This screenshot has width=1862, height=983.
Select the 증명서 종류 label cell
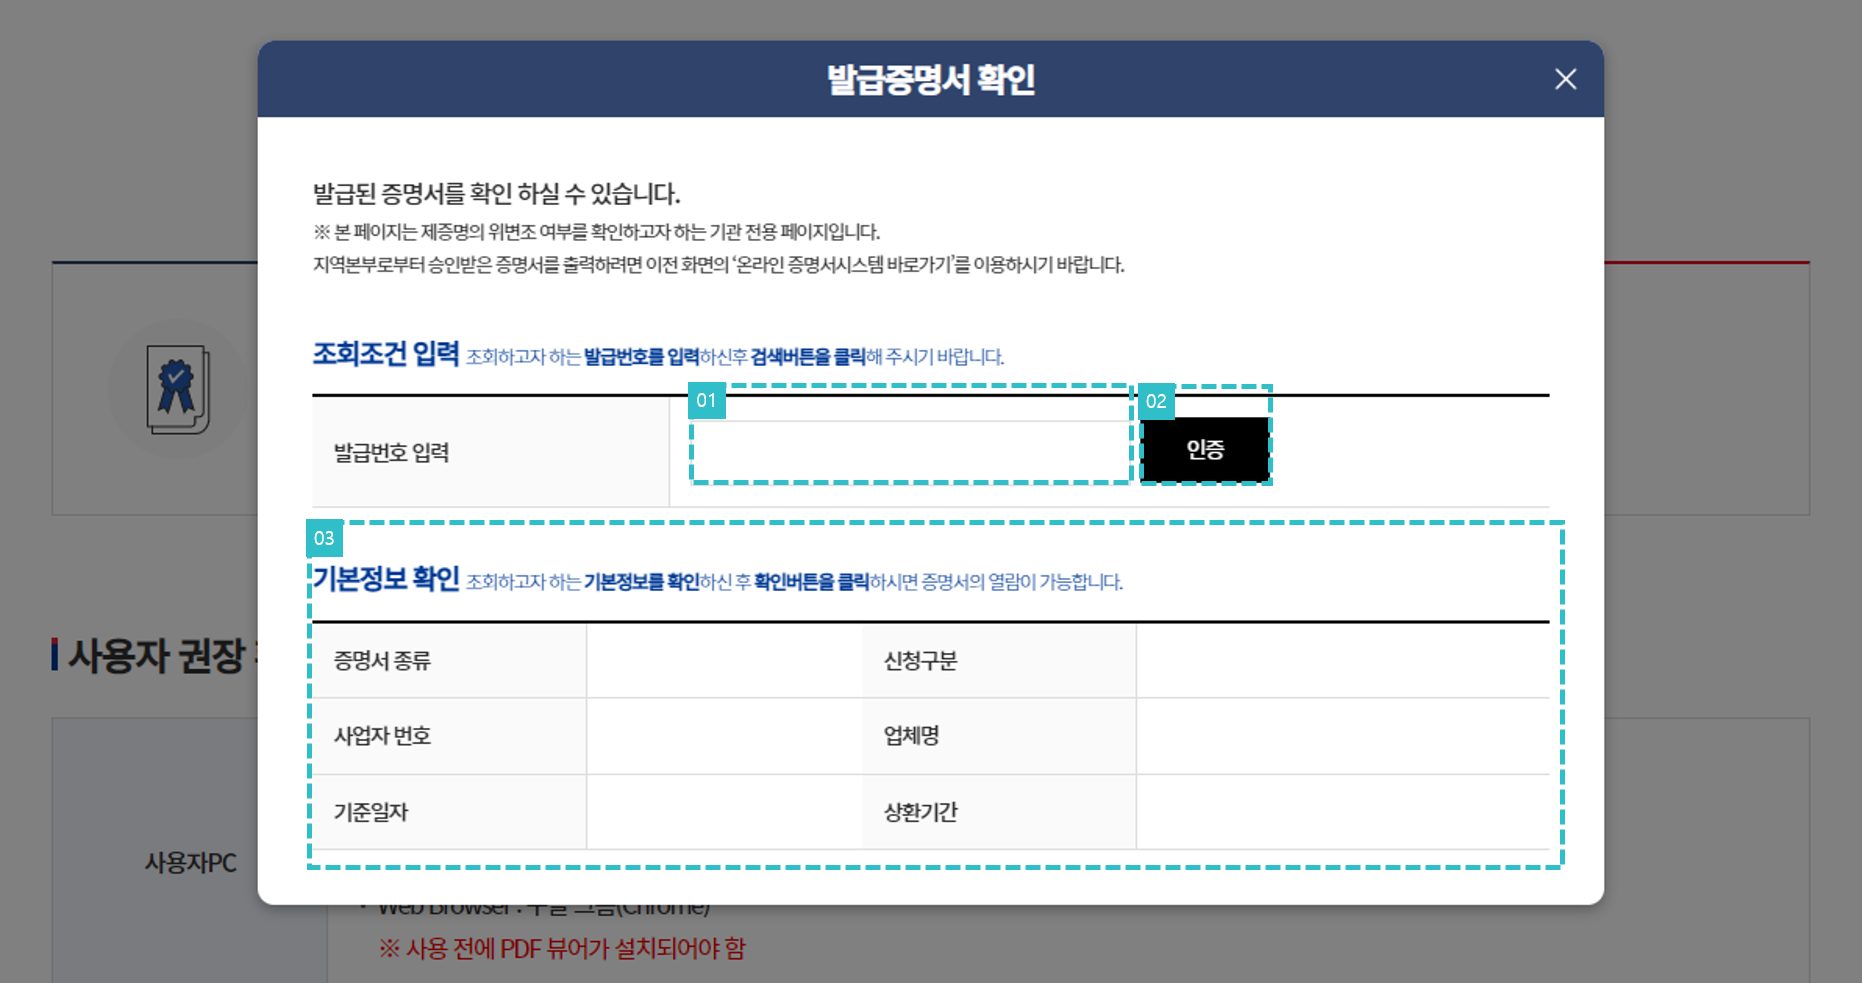pos(449,661)
